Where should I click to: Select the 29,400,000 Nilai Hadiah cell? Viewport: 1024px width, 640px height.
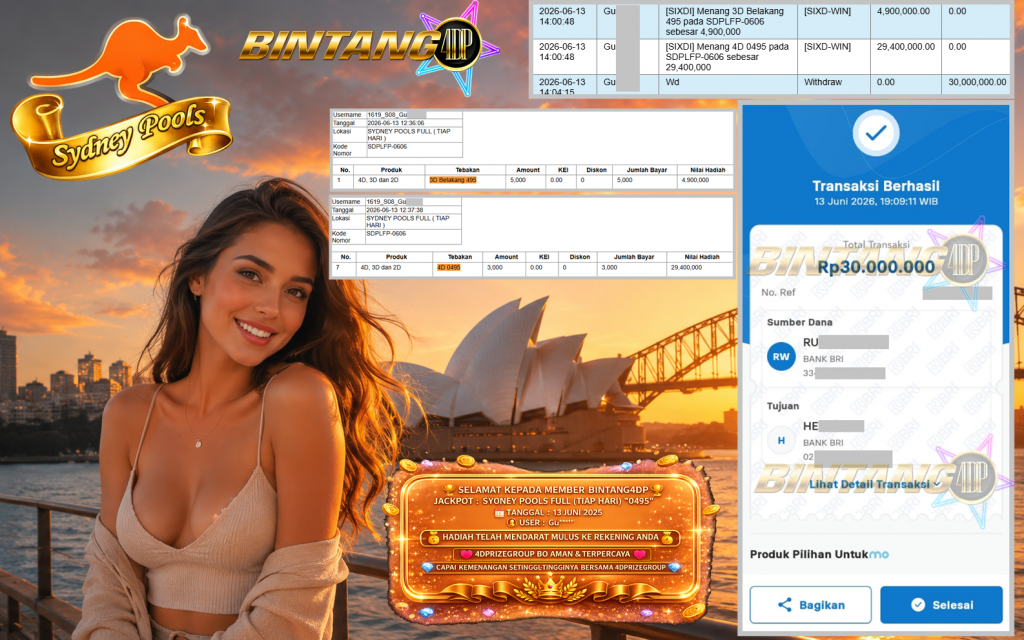pos(699,268)
